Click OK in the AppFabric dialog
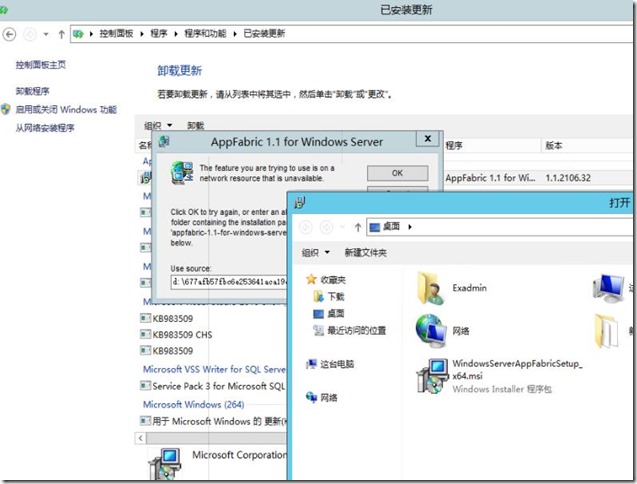637x484 pixels. pyautogui.click(x=397, y=173)
